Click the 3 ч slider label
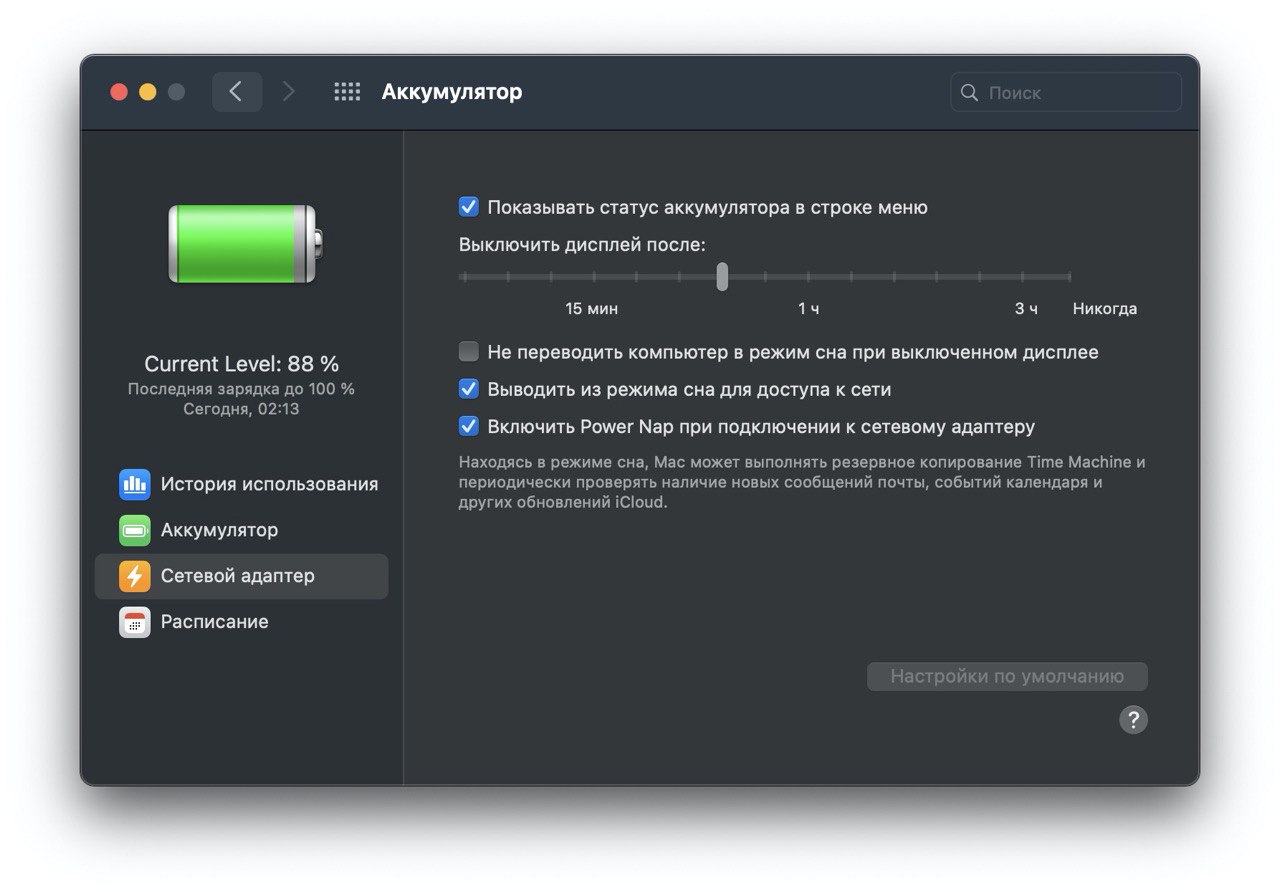1280x892 pixels. click(x=1026, y=309)
